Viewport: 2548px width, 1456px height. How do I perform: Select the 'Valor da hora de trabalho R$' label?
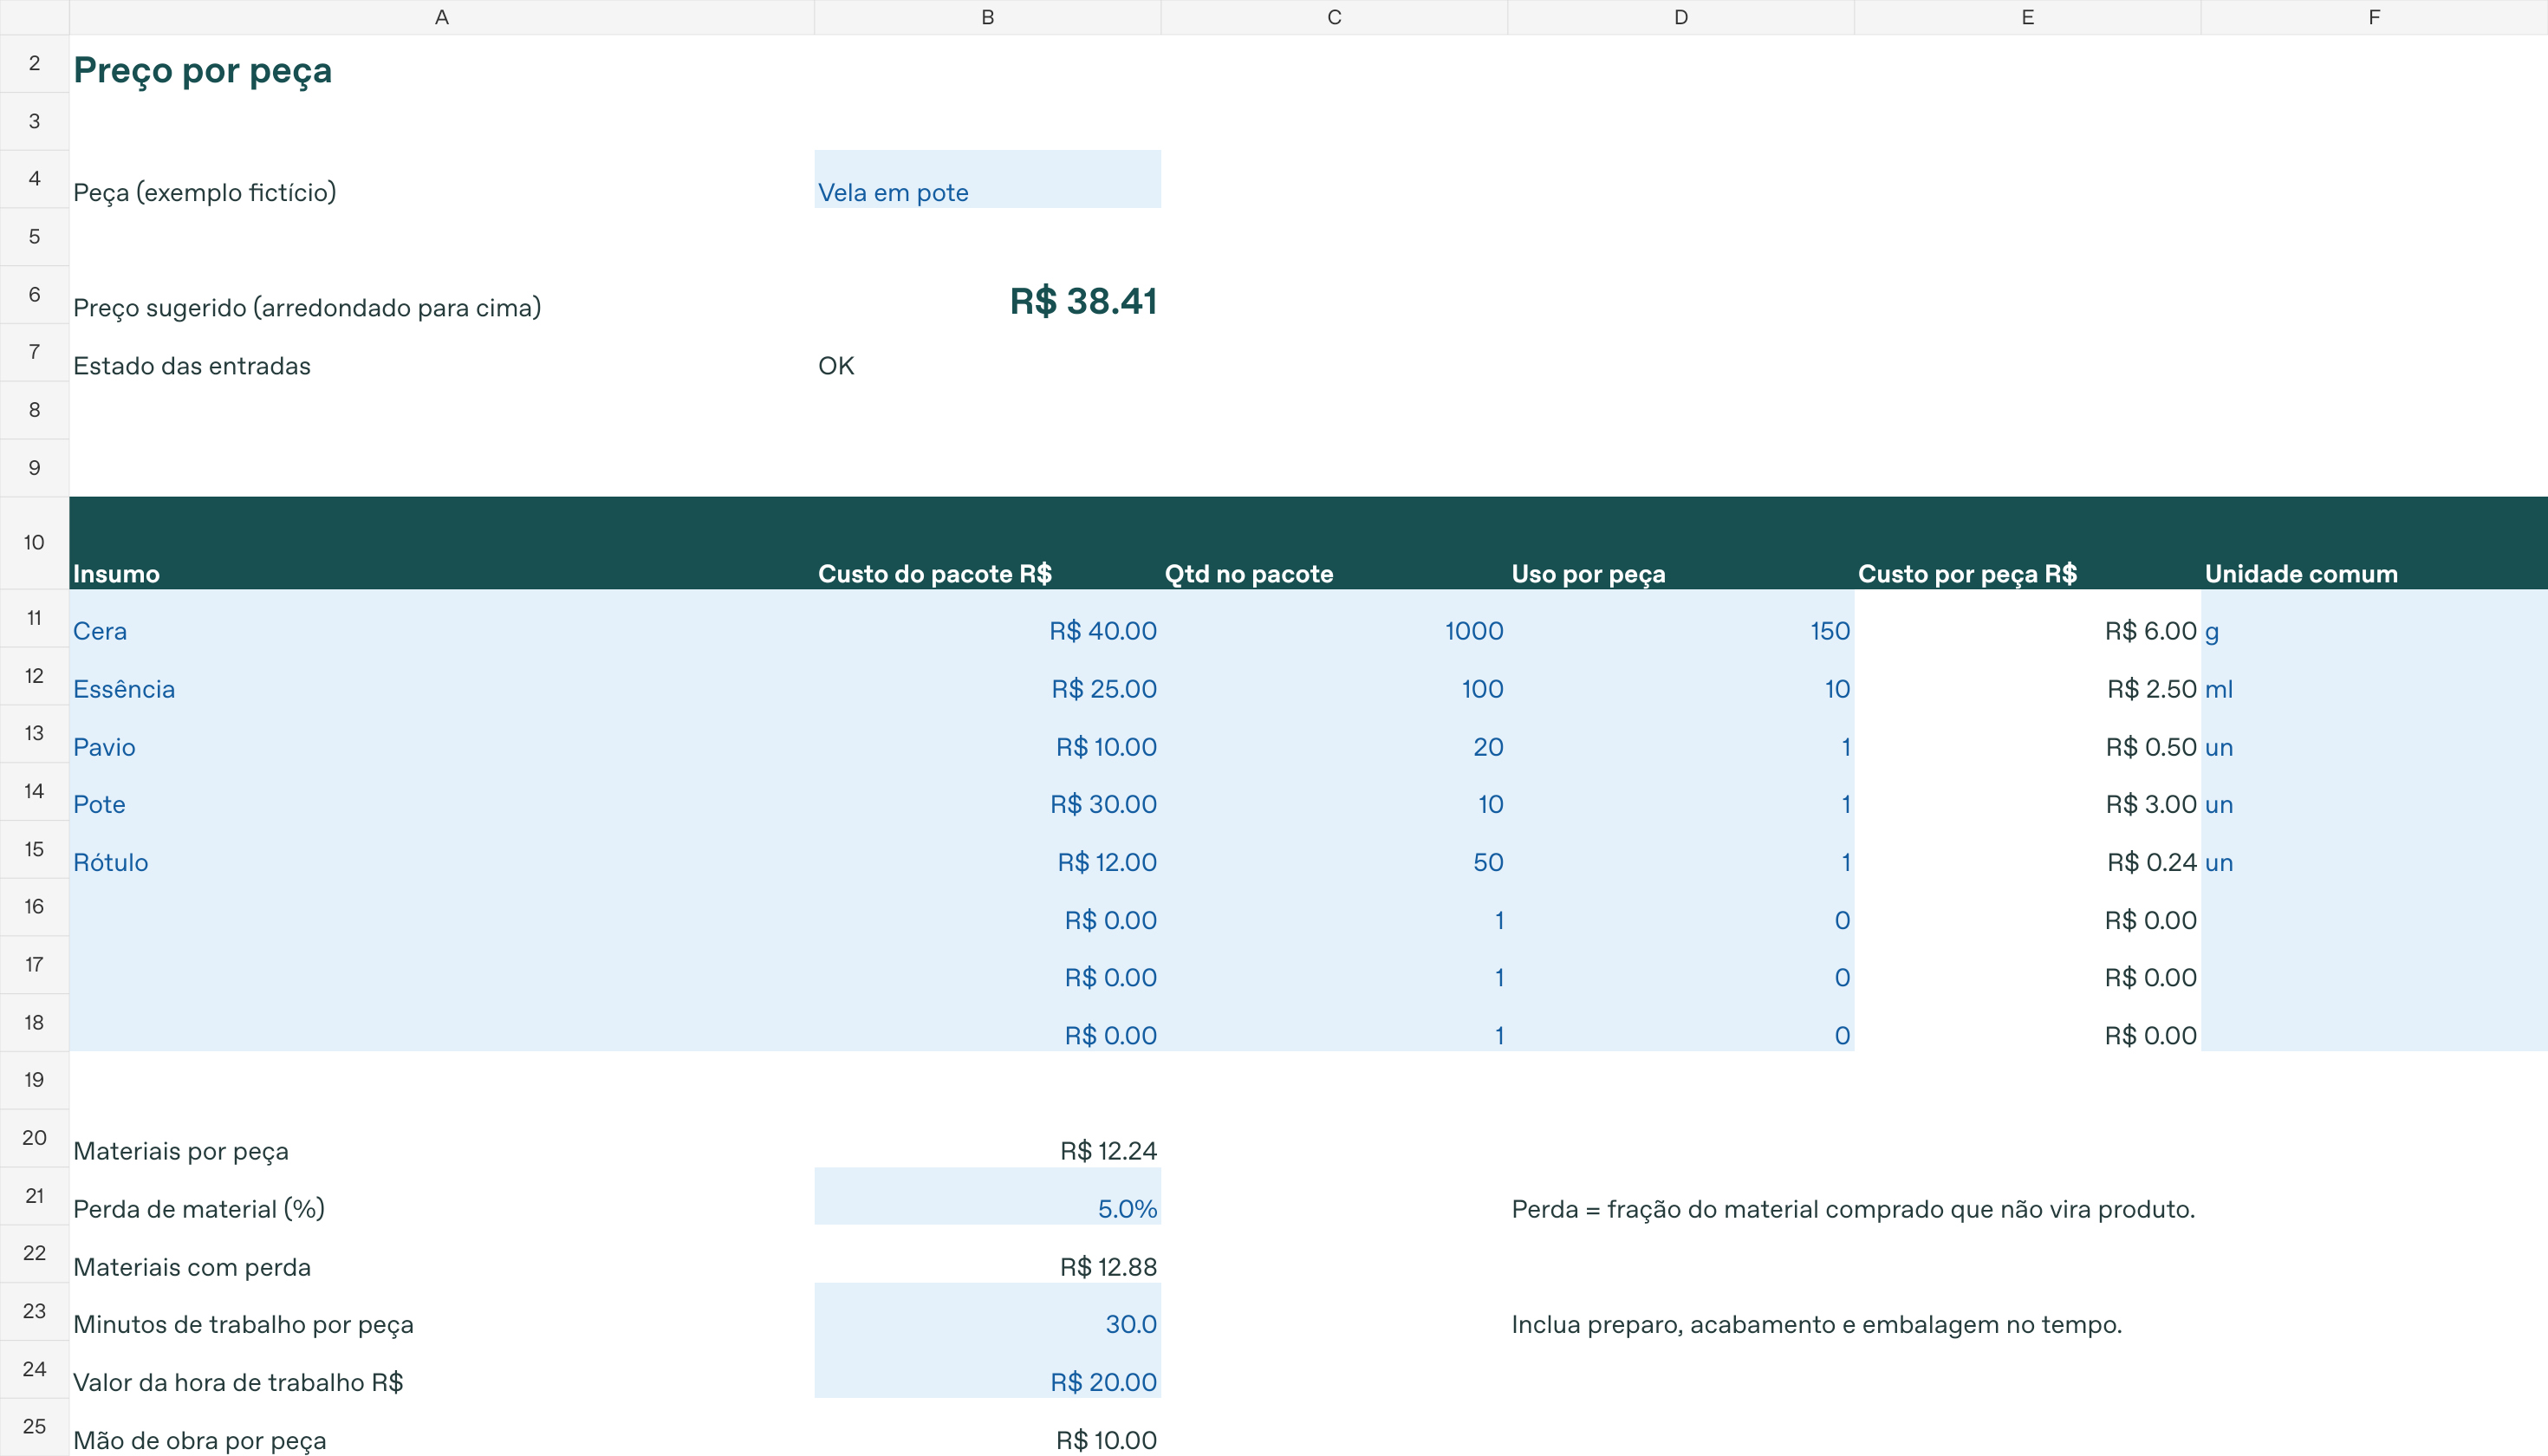coord(441,1369)
